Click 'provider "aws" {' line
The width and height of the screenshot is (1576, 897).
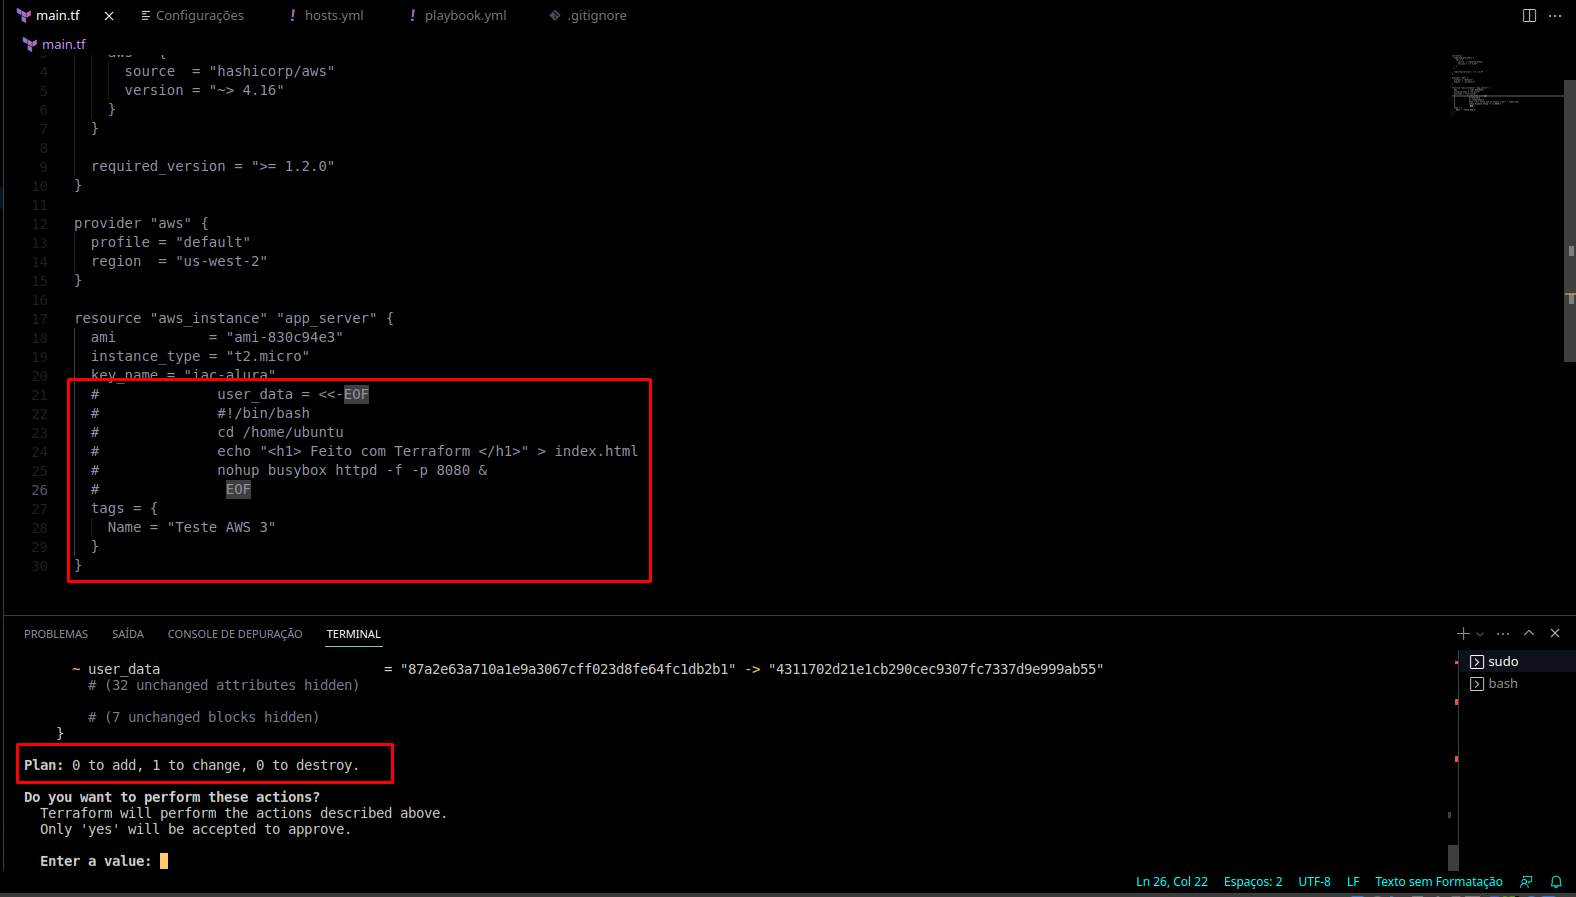pyautogui.click(x=141, y=224)
